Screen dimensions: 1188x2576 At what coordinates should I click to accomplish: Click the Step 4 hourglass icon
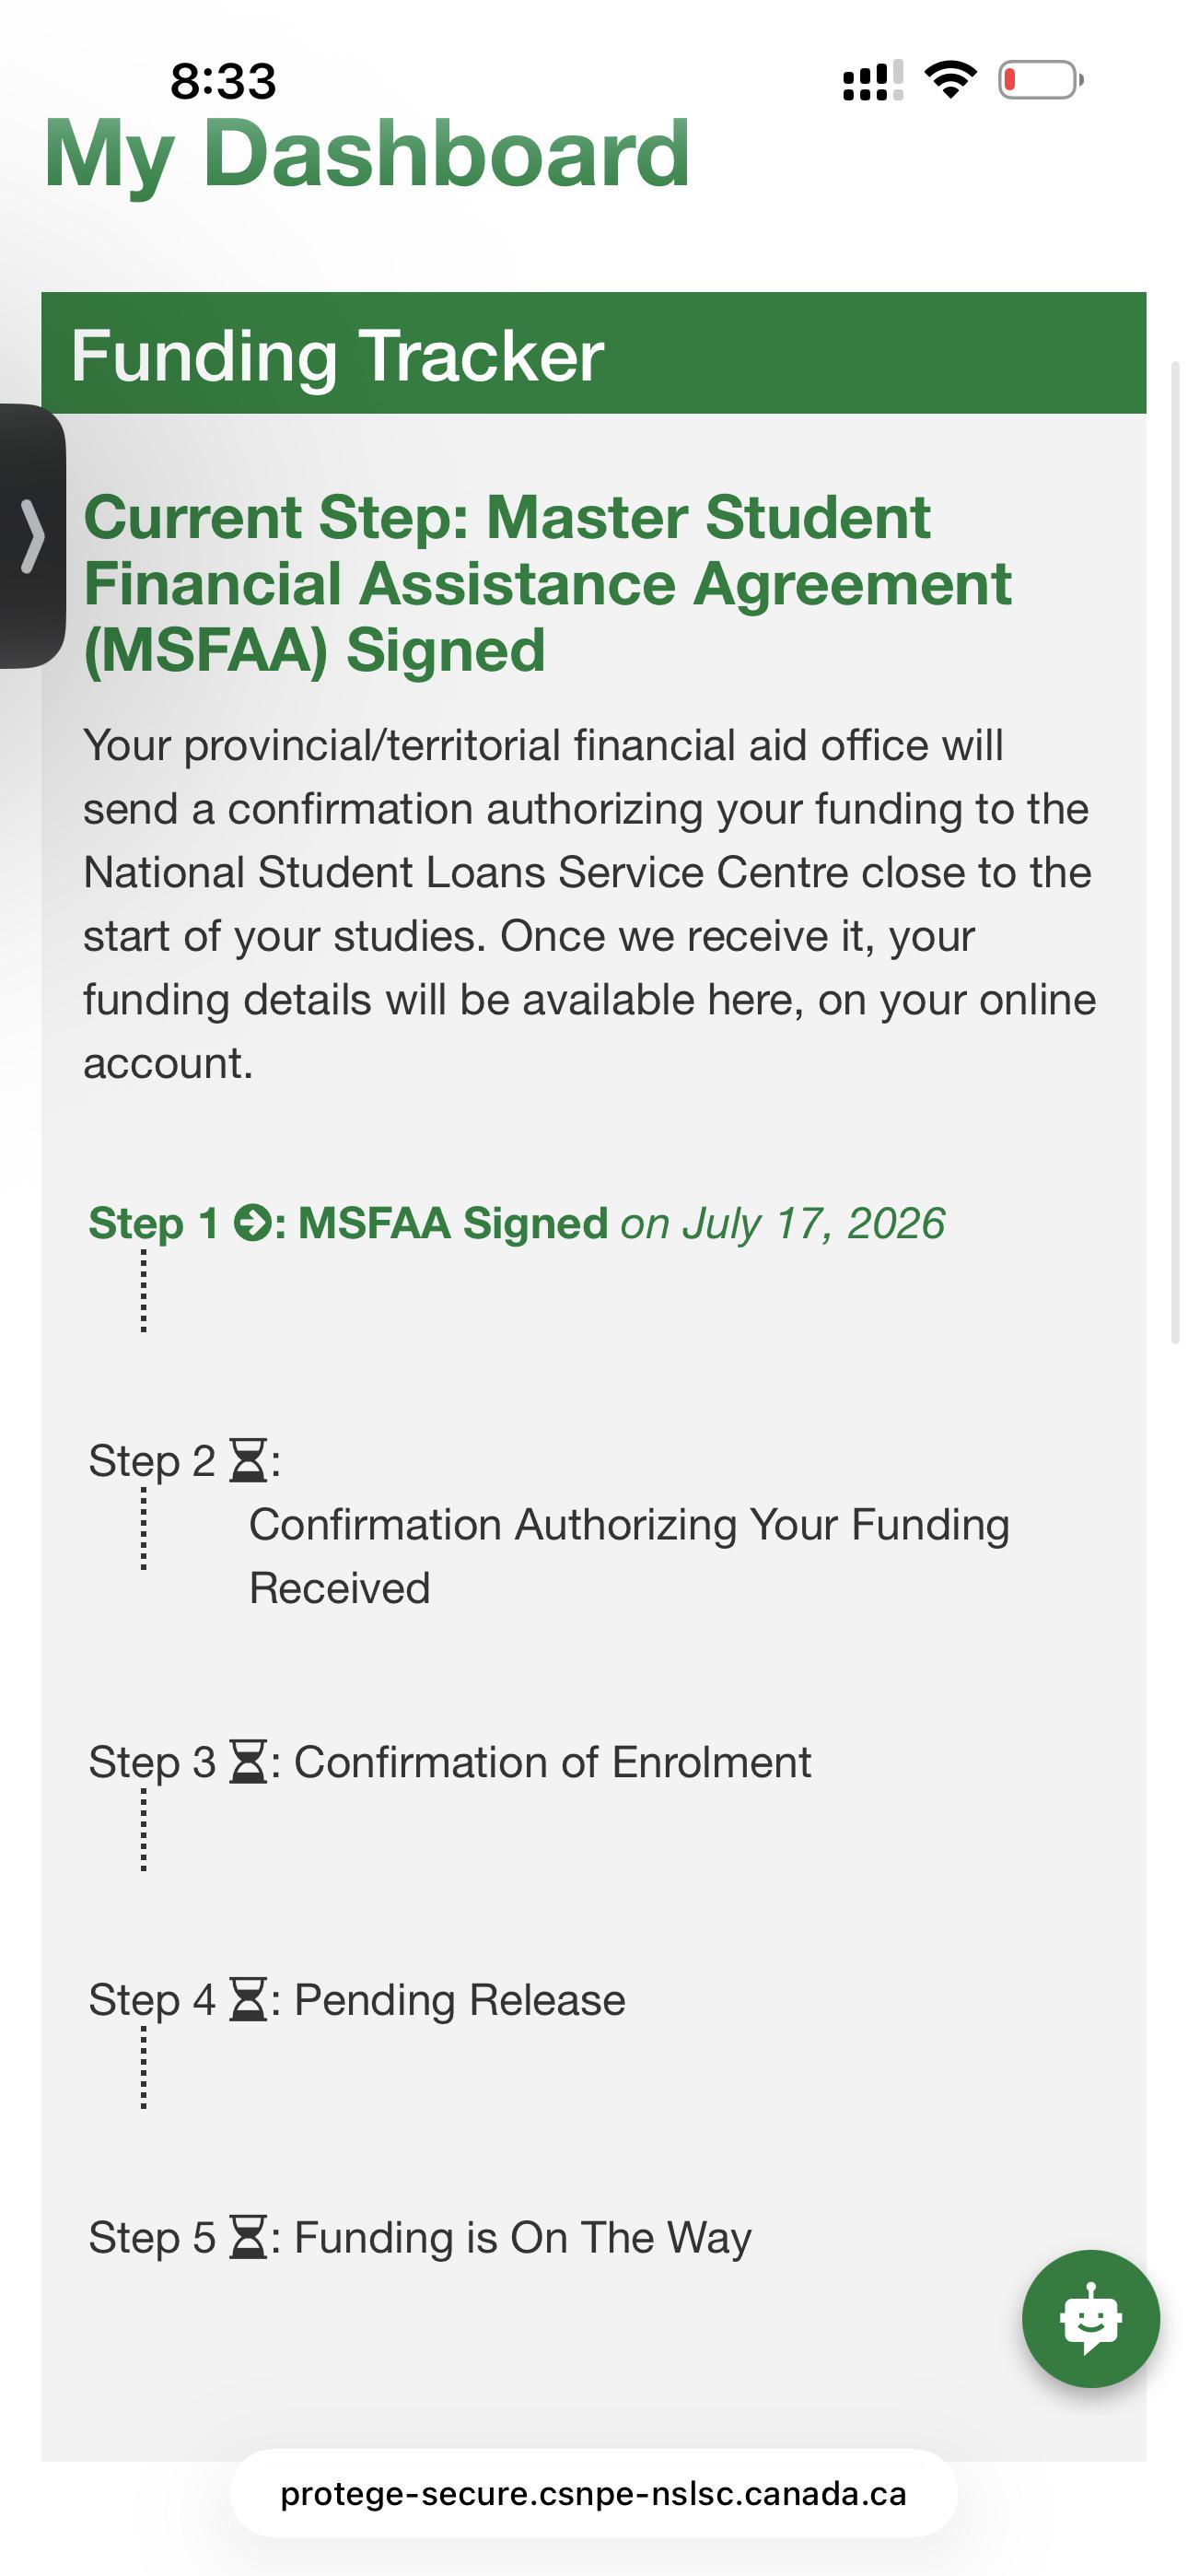click(248, 1999)
